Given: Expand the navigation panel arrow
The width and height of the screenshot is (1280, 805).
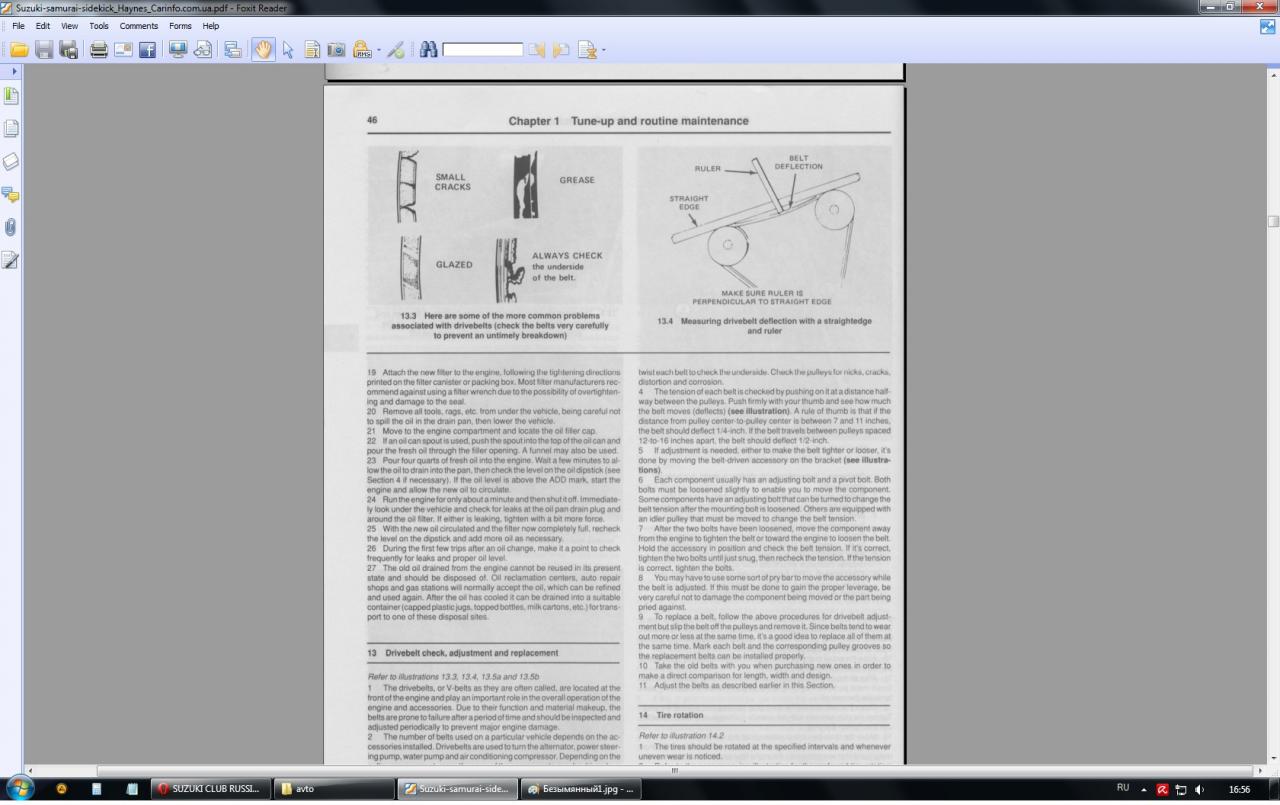Looking at the screenshot, I should tap(14, 72).
